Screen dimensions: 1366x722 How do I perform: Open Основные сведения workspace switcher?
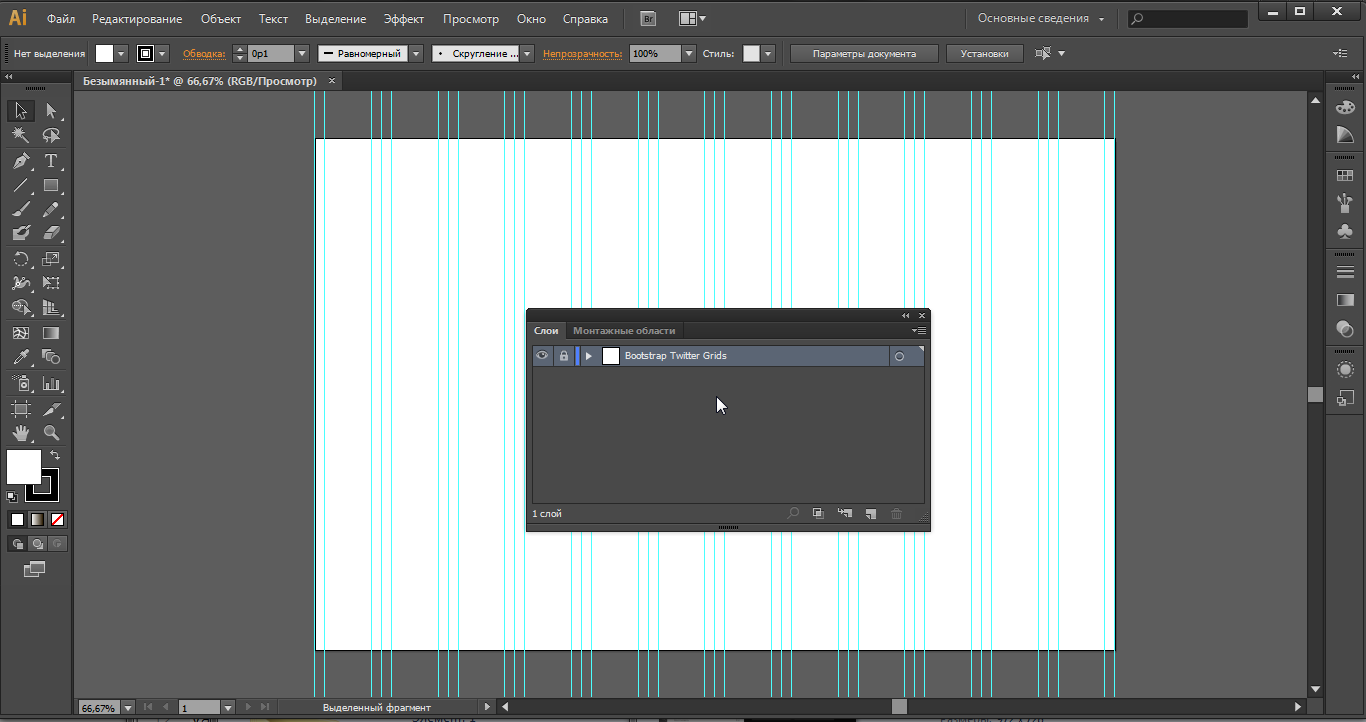tap(1041, 19)
